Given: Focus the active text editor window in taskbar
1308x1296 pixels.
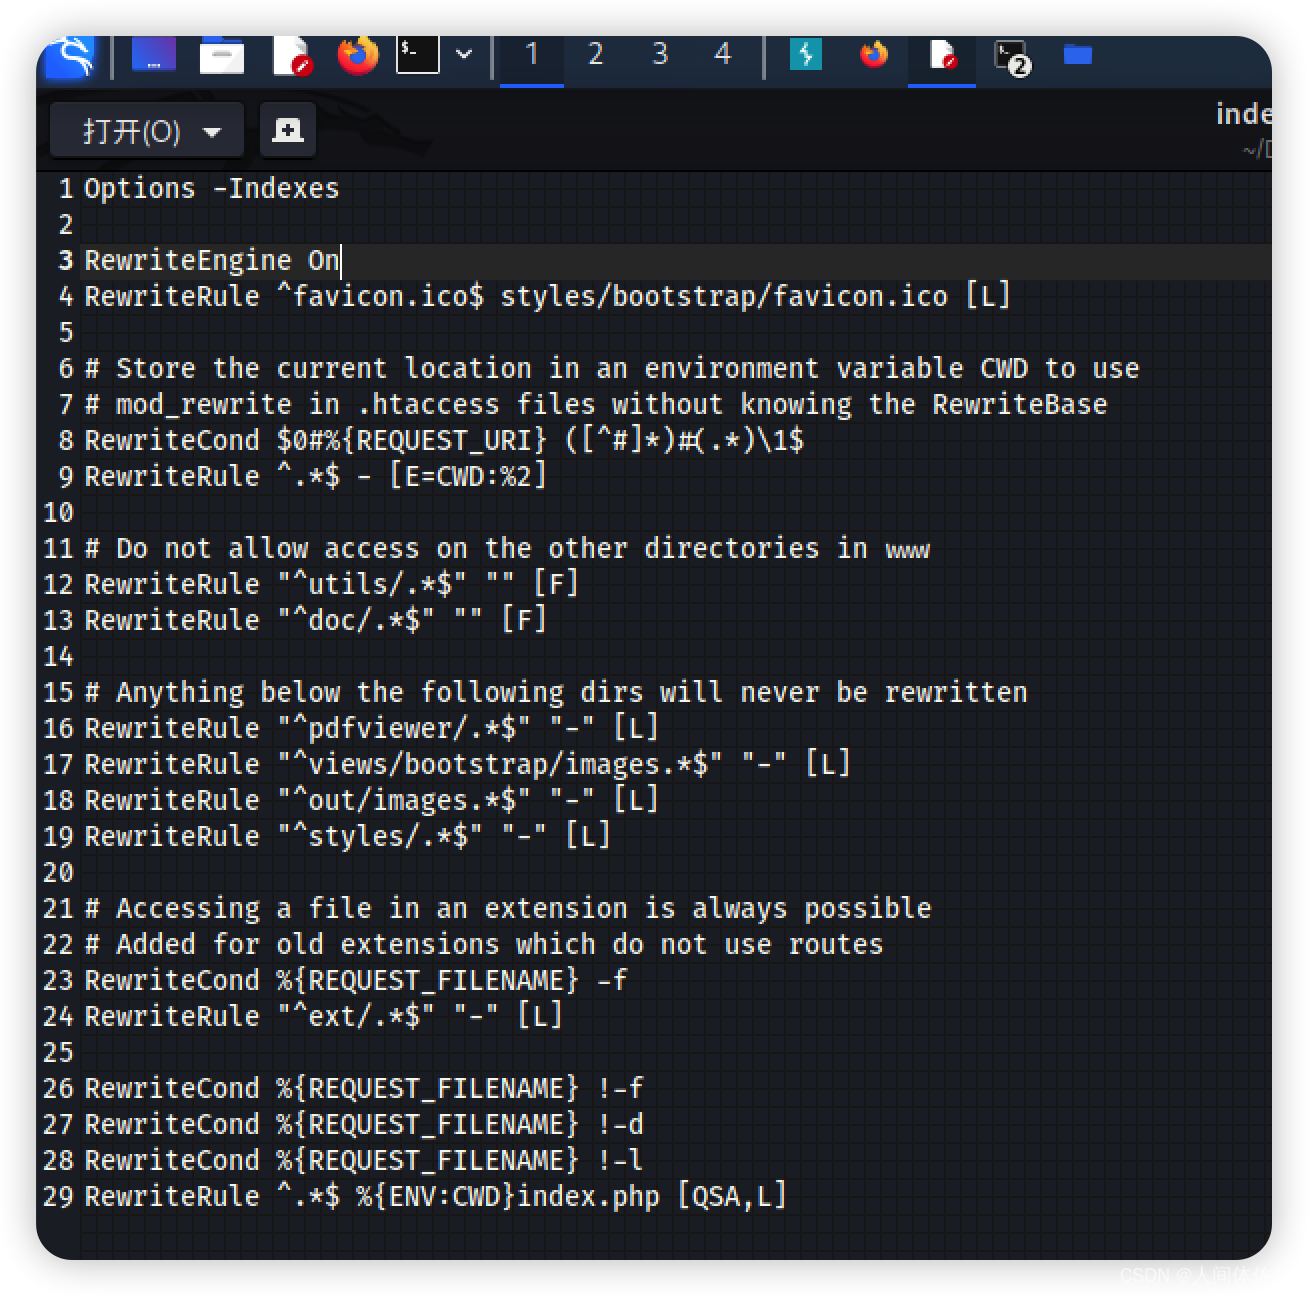Looking at the screenshot, I should 941,56.
